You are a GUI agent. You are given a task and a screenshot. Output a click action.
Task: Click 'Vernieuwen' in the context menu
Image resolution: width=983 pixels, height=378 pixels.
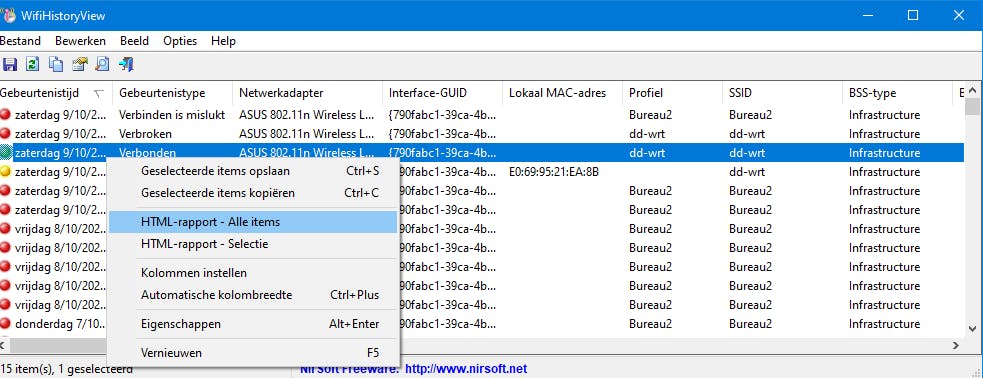(x=253, y=353)
